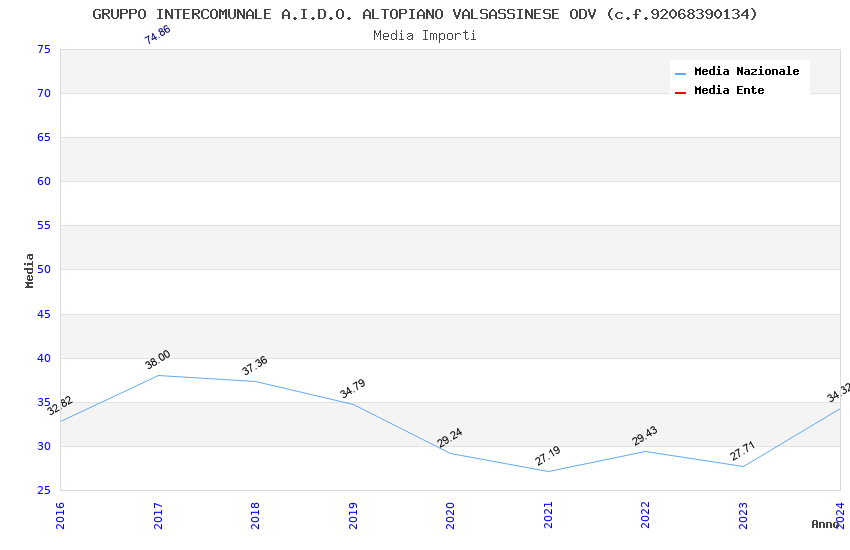Click the Anno x-axis title
Screen dimensions: 850x550
pyautogui.click(x=825, y=524)
